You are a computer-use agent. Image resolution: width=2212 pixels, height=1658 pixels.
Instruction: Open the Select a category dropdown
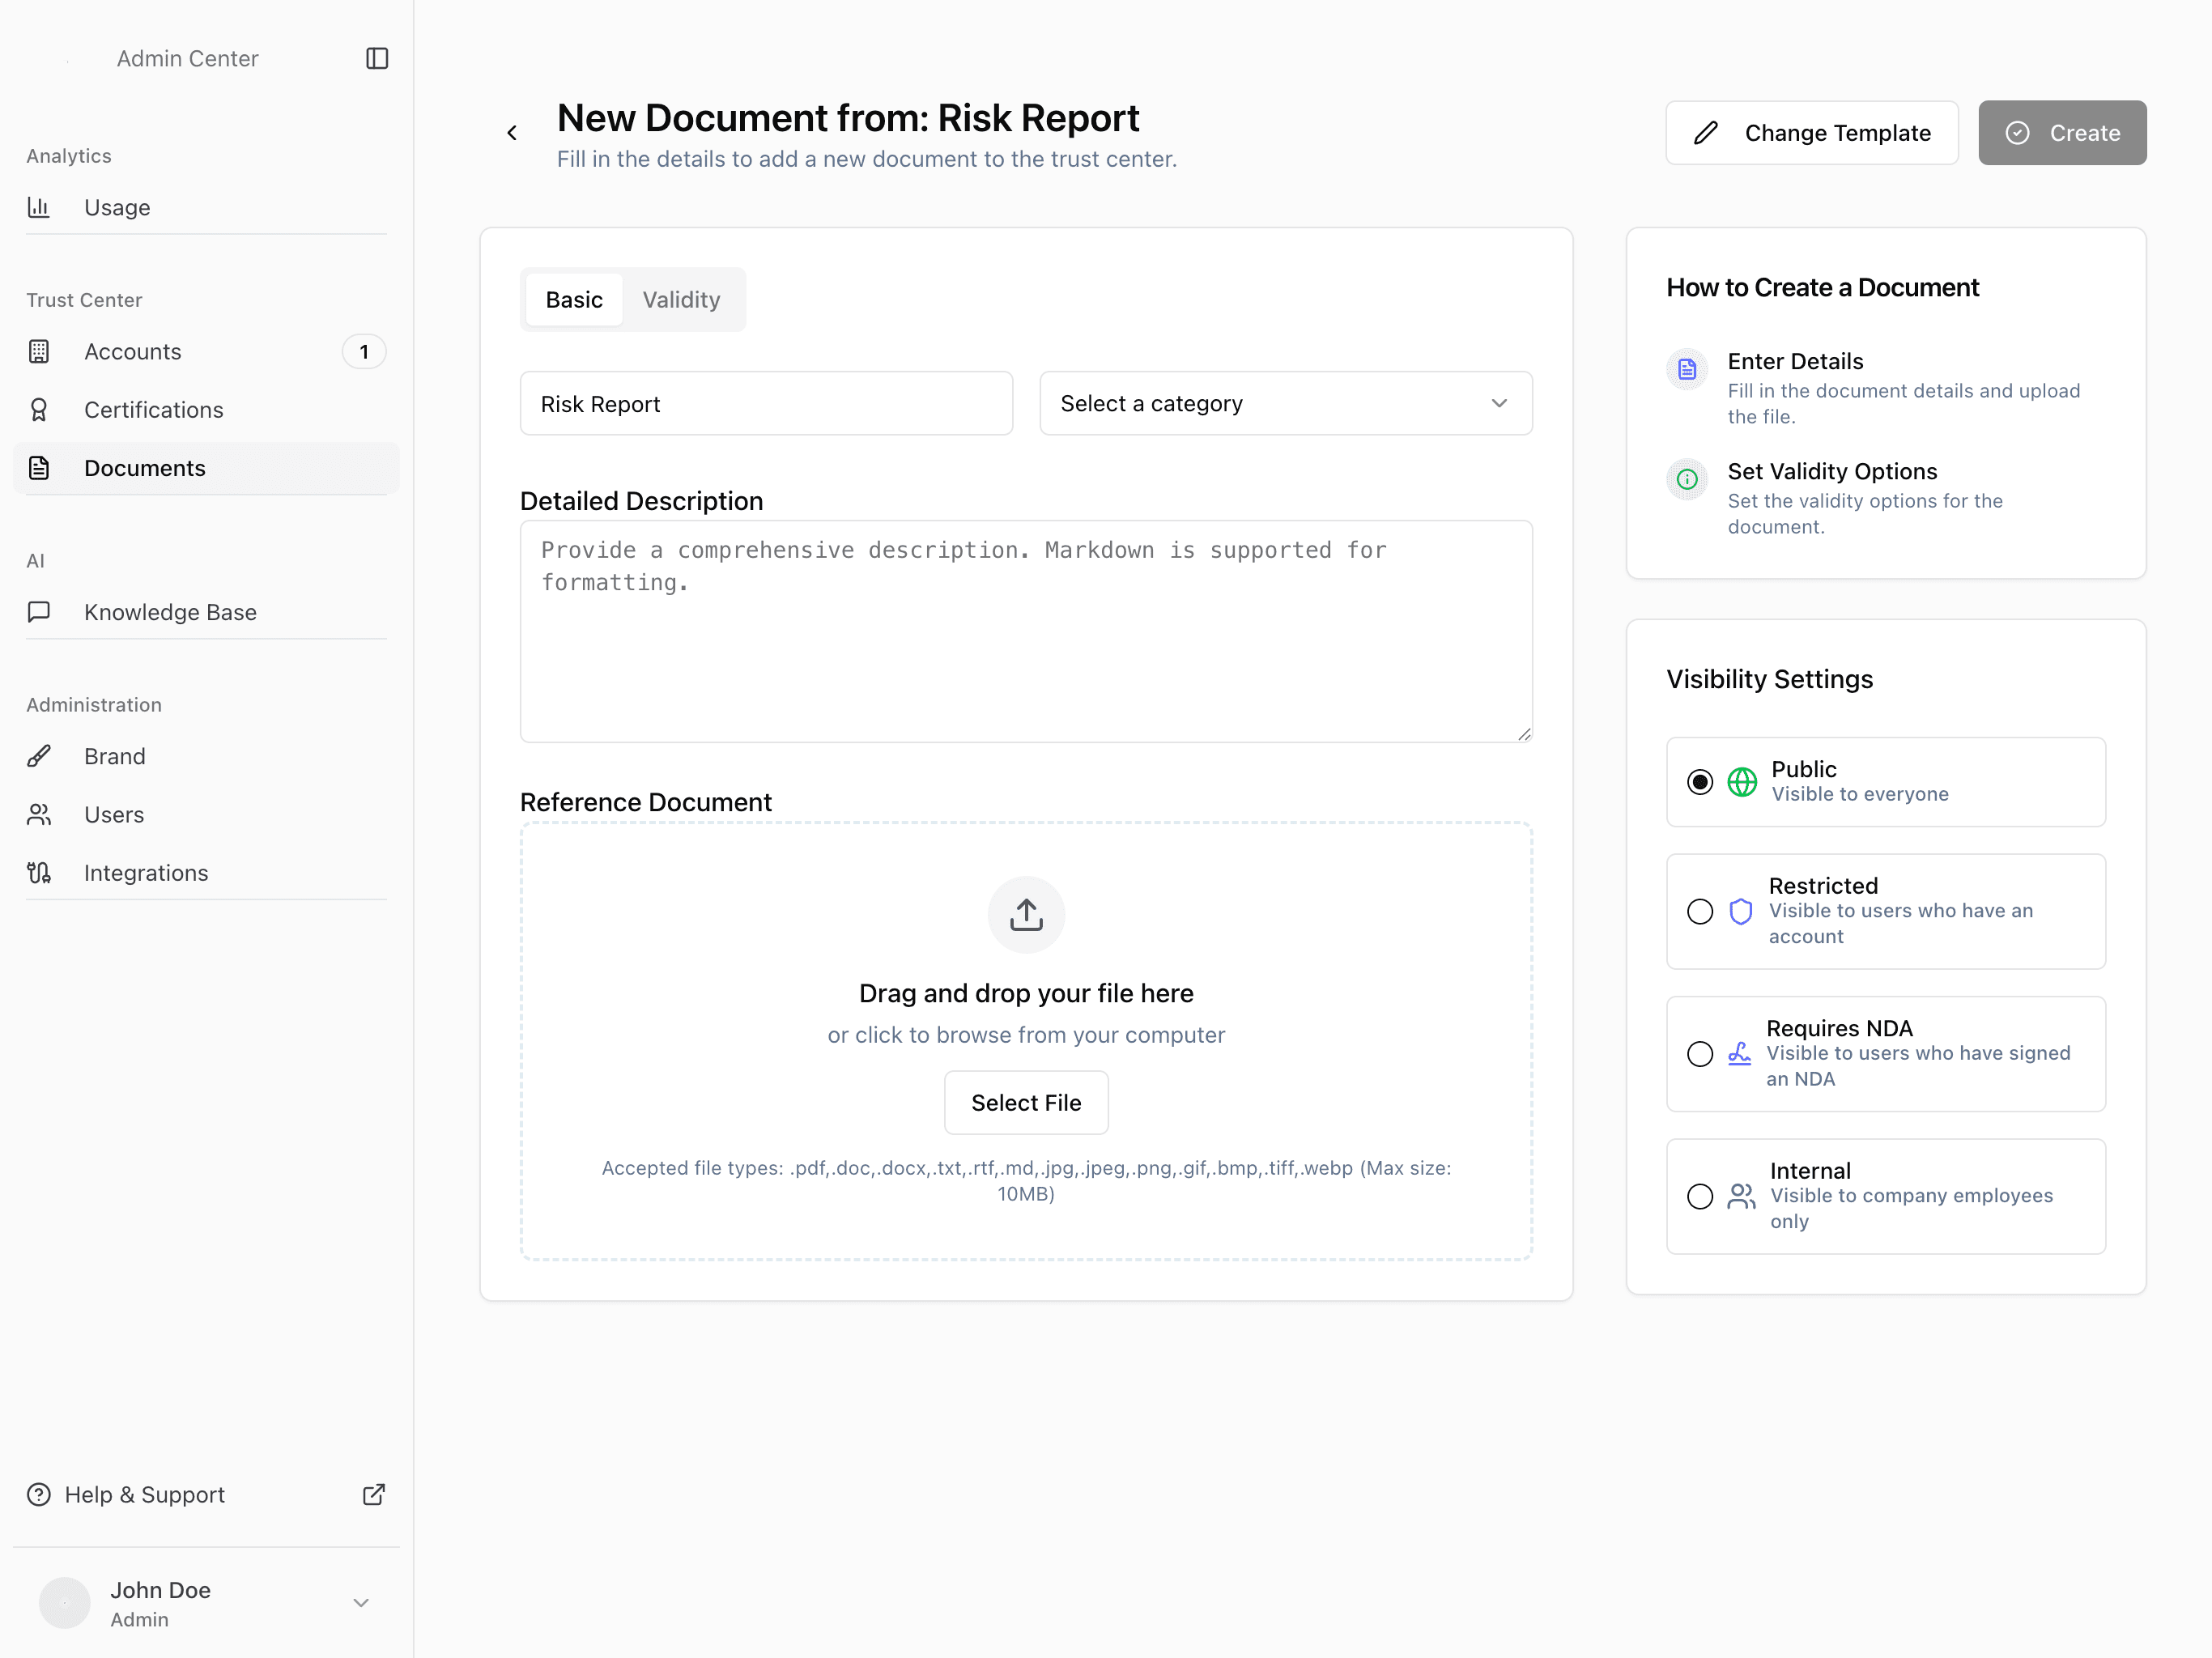(x=1285, y=404)
